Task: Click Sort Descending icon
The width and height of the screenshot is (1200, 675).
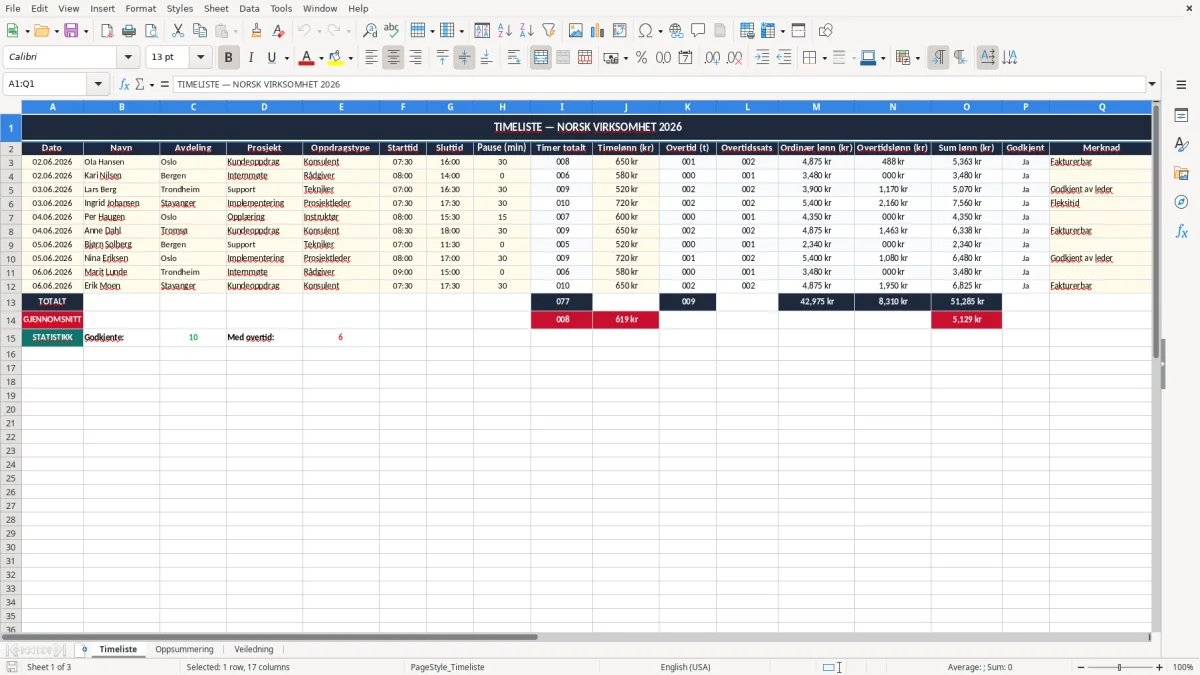Action: tap(527, 31)
